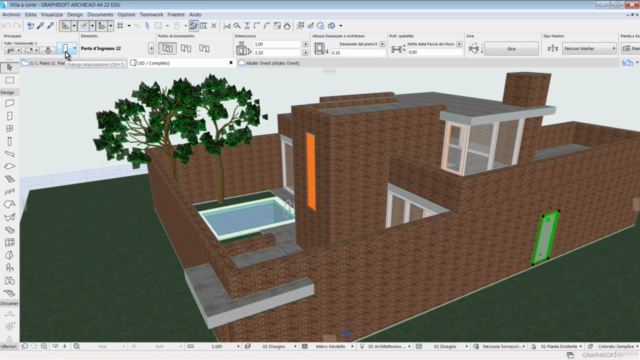
Task: Select the first insertion point option
Action: pyautogui.click(x=167, y=49)
